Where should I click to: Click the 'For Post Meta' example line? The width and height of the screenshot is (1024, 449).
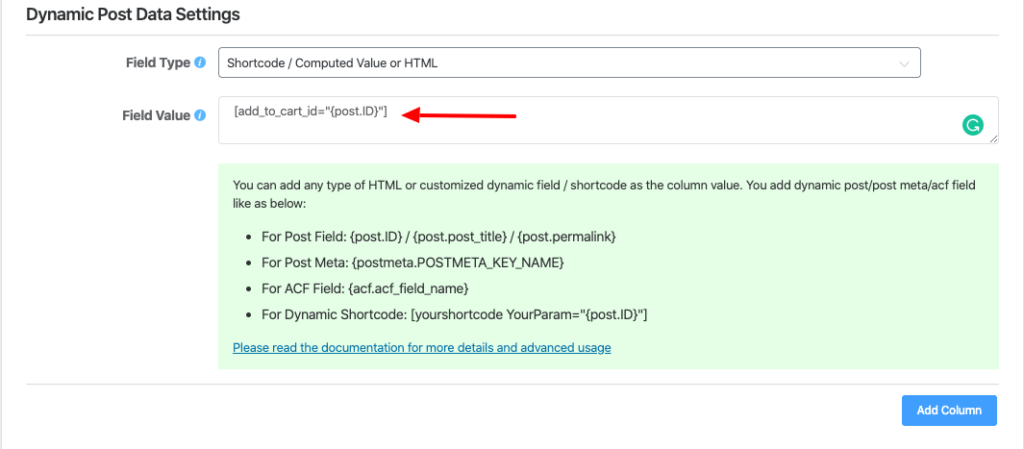(x=413, y=262)
